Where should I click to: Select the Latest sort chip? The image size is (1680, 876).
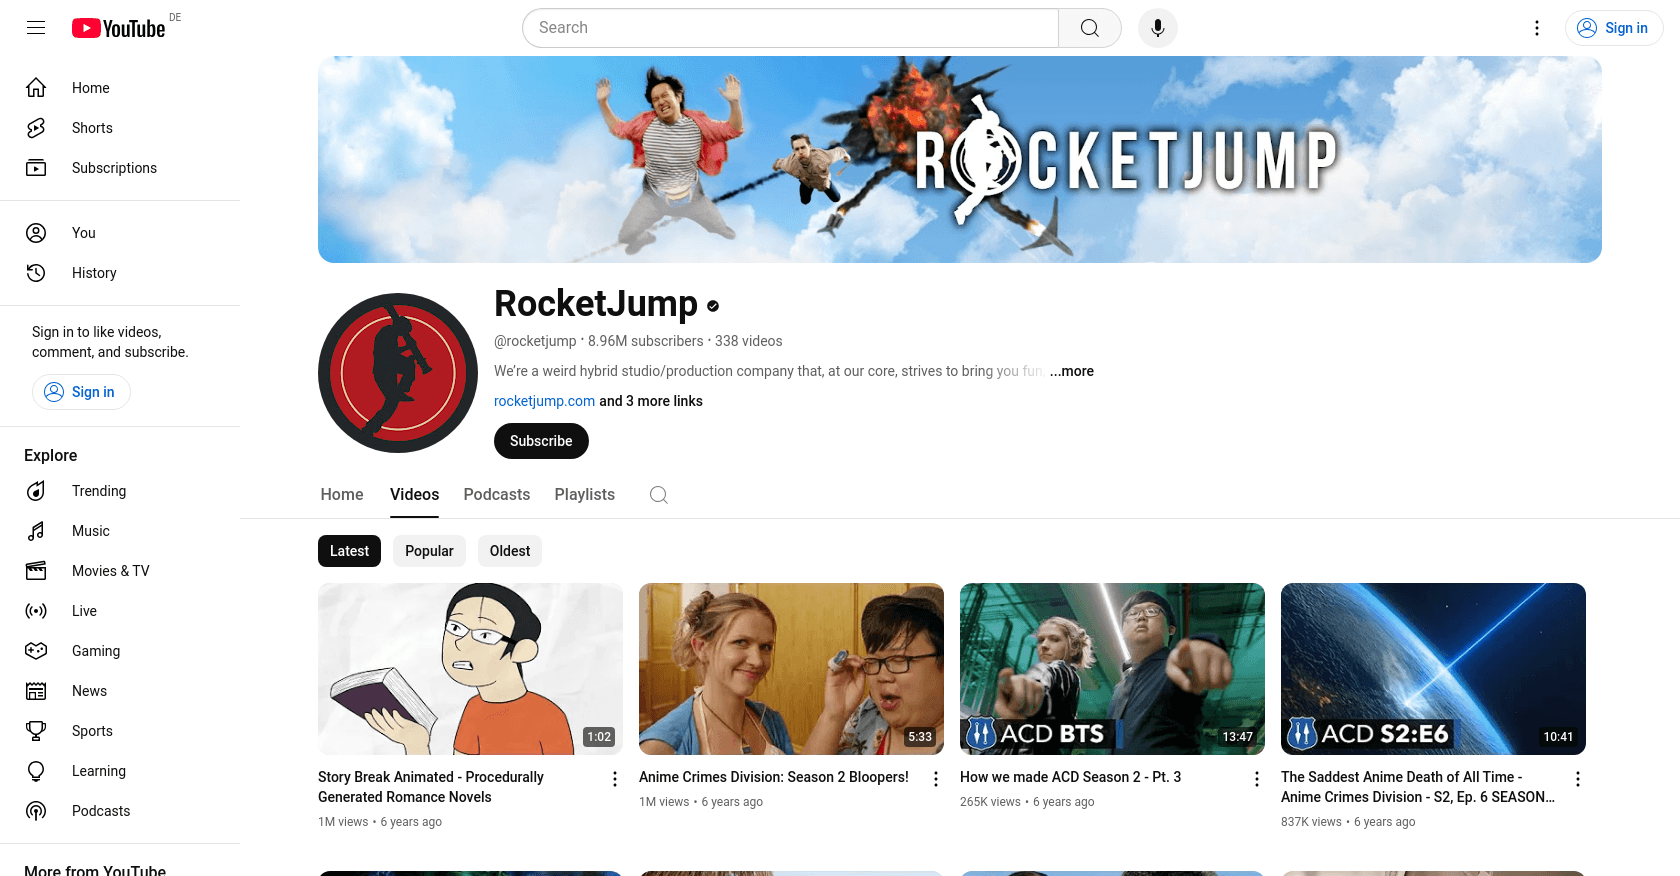click(349, 551)
